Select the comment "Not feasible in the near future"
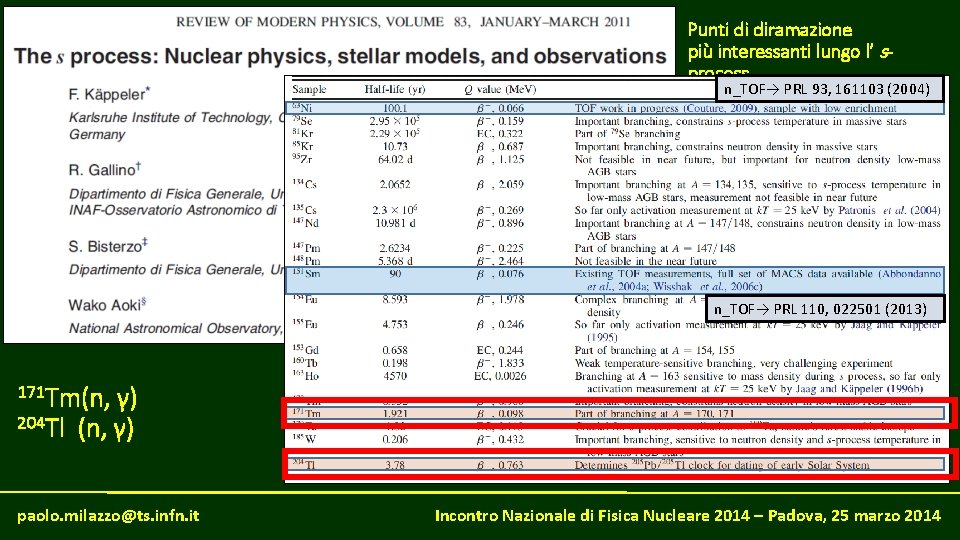The width and height of the screenshot is (960, 540). (645, 261)
